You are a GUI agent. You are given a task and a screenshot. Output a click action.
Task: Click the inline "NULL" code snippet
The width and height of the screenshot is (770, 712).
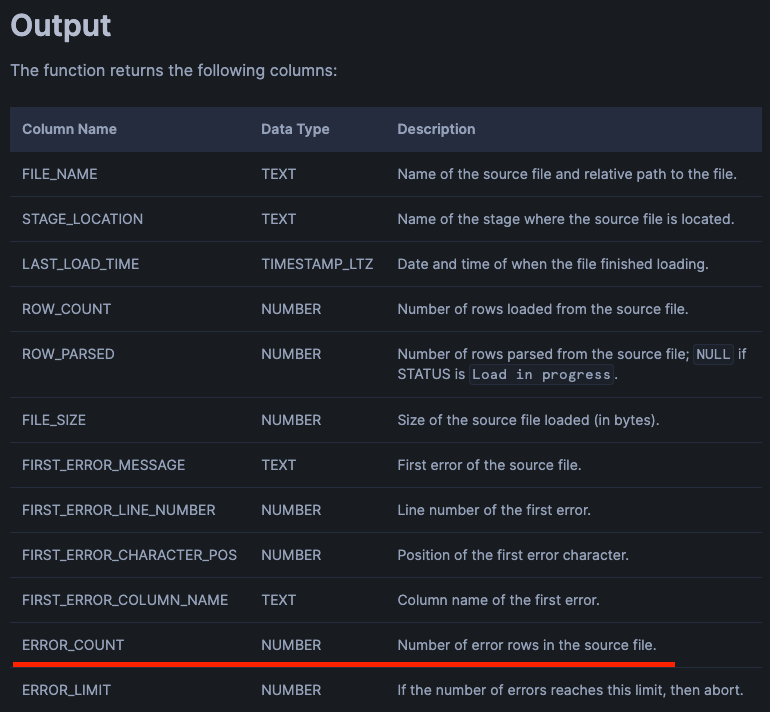pos(713,354)
